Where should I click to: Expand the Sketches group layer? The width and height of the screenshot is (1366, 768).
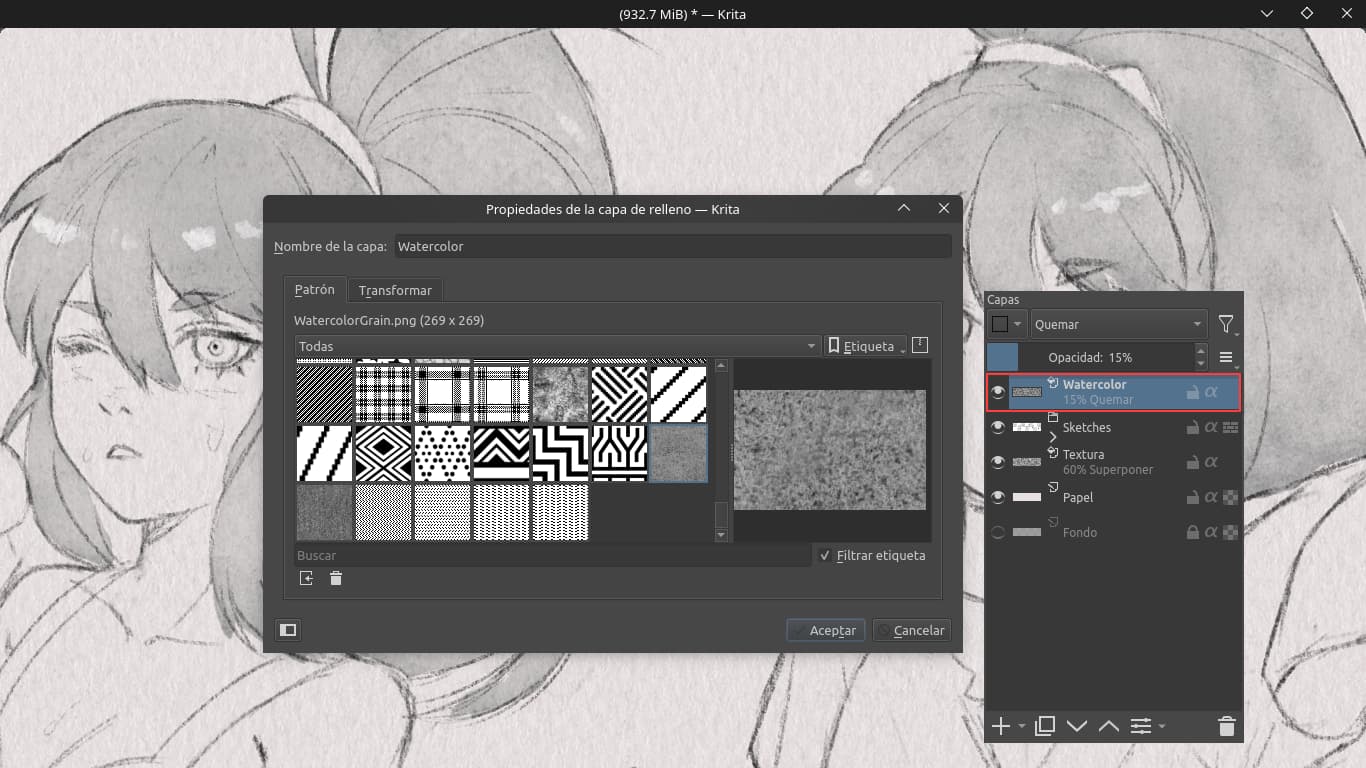click(x=1053, y=437)
